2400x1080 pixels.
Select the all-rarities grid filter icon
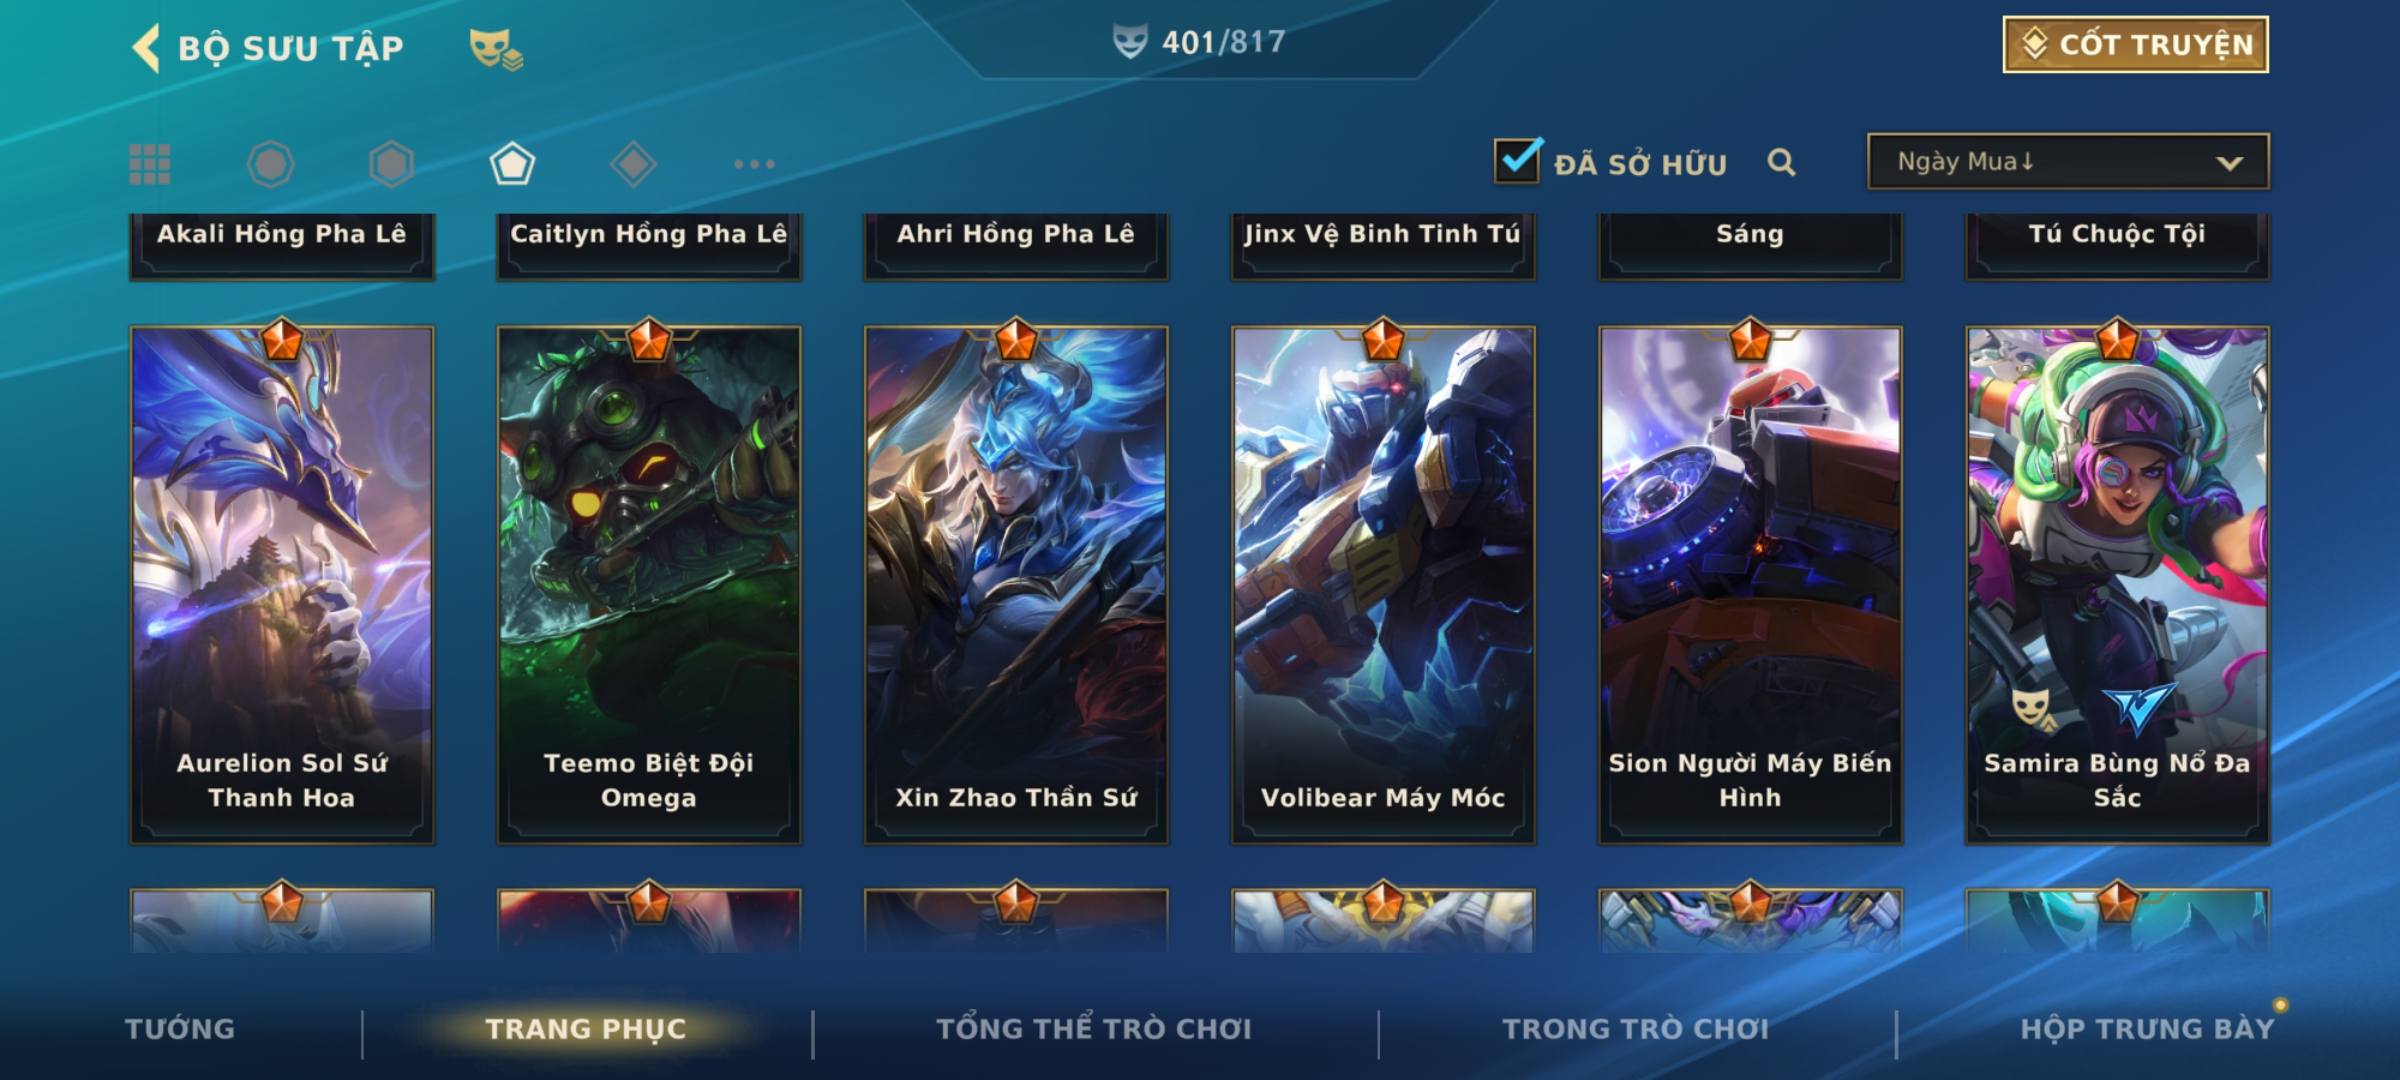pyautogui.click(x=150, y=164)
